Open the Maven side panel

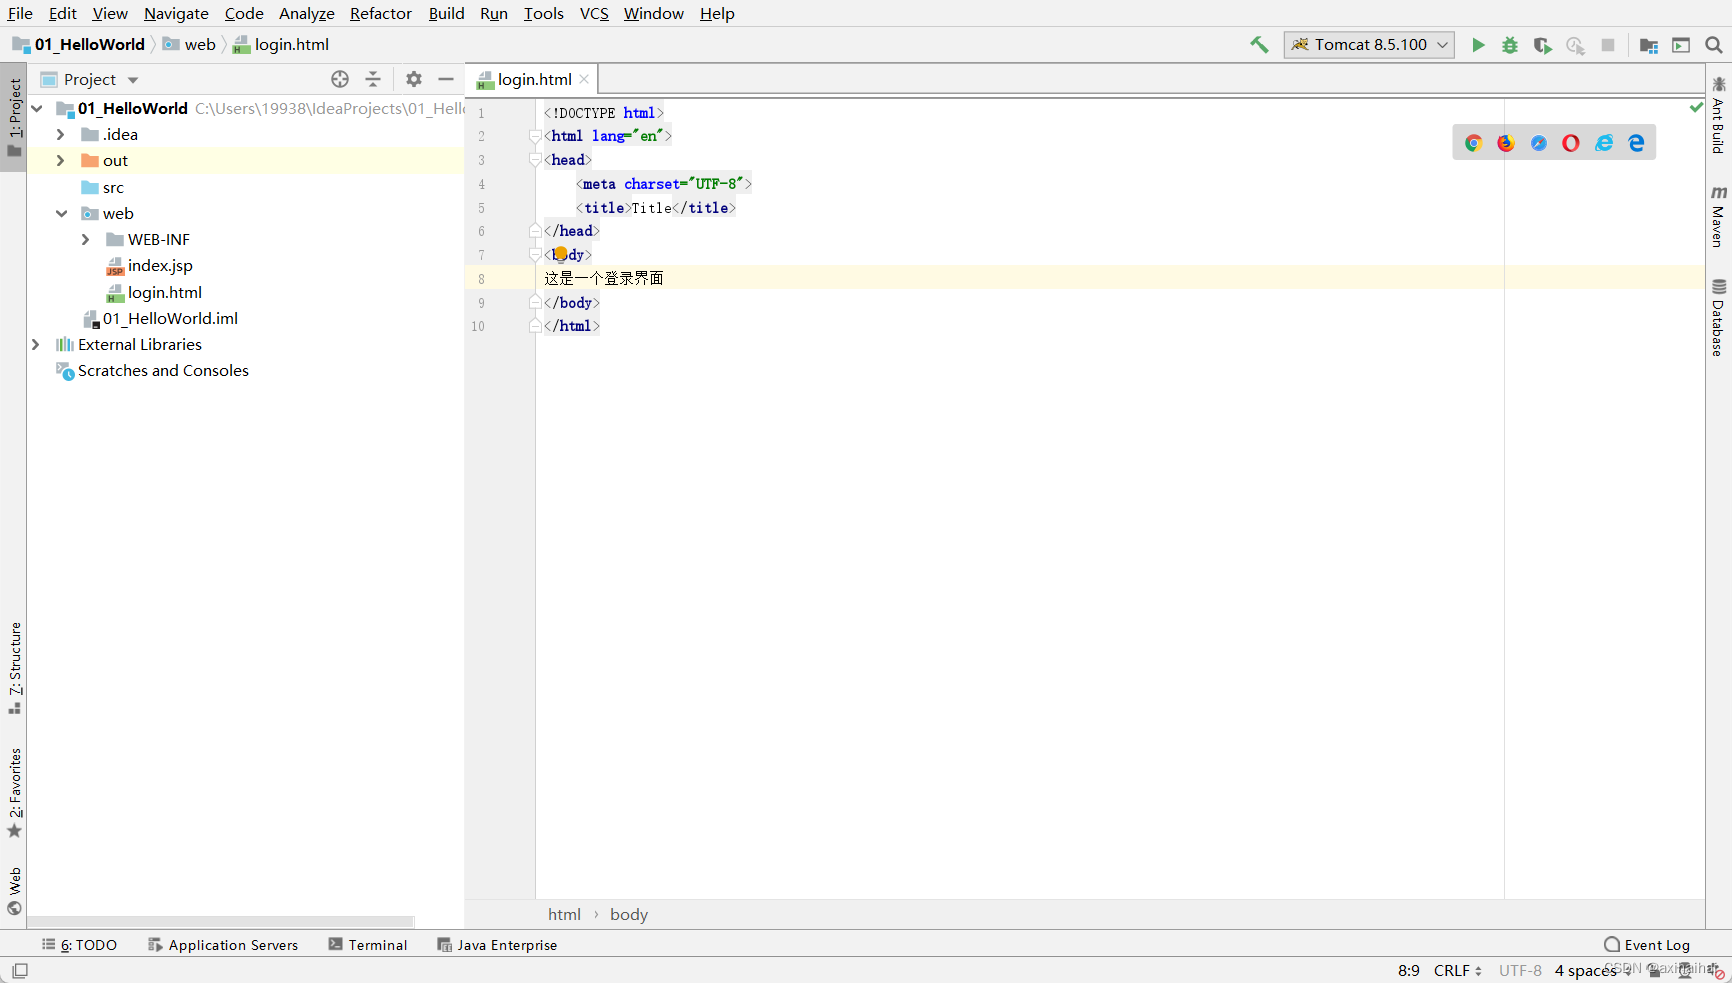[x=1718, y=216]
